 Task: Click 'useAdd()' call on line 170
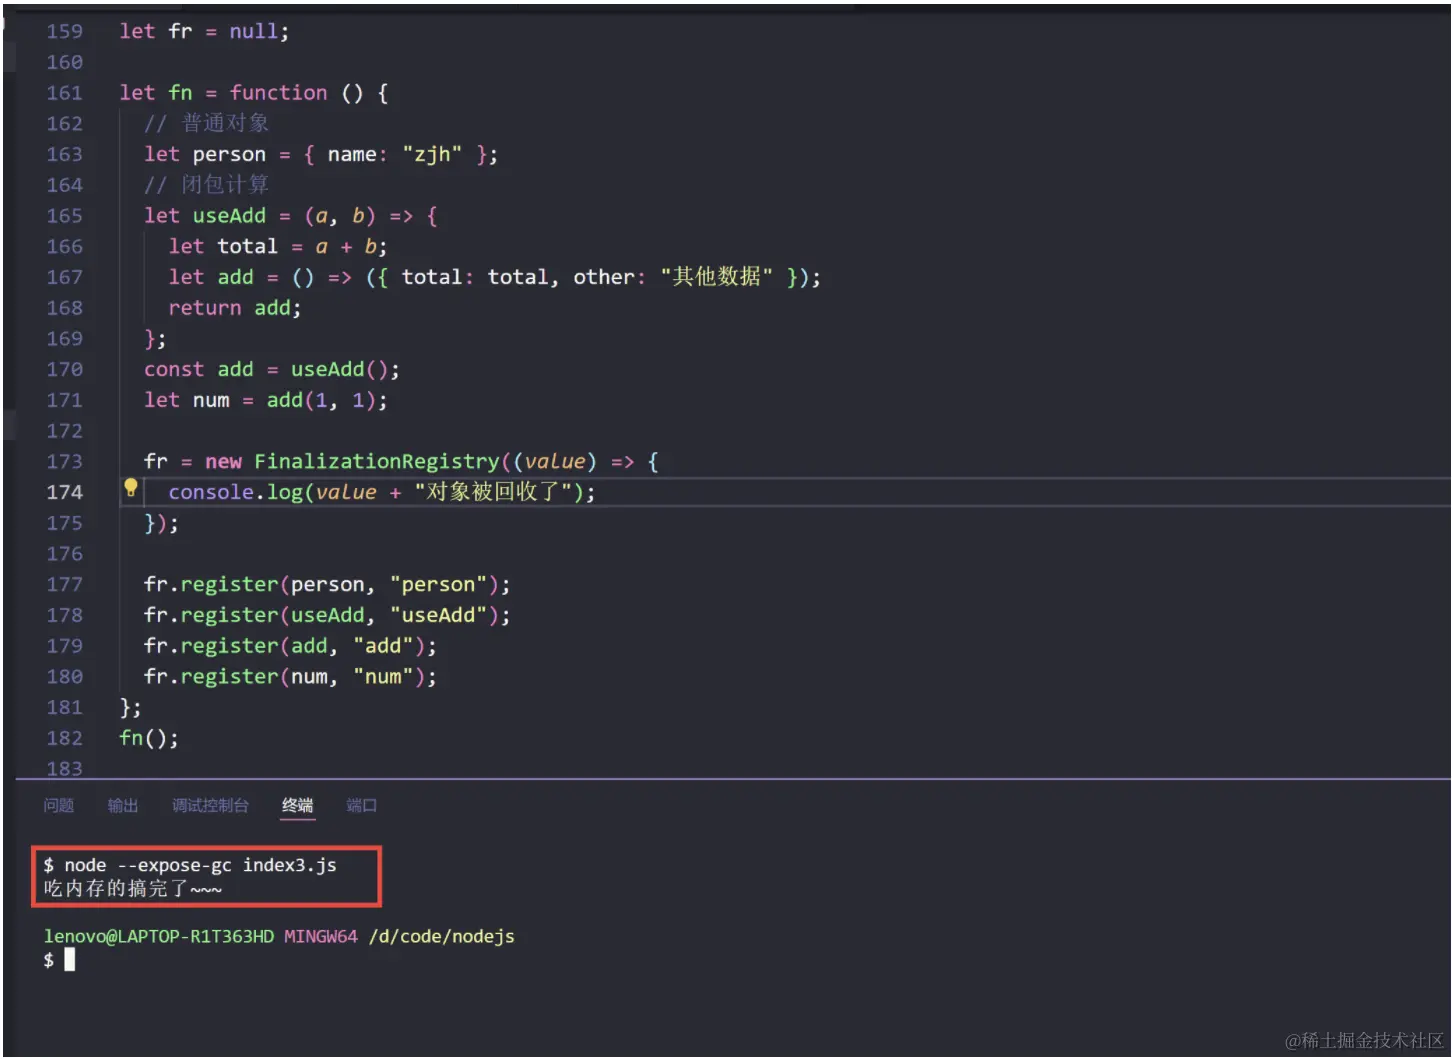pyautogui.click(x=338, y=369)
